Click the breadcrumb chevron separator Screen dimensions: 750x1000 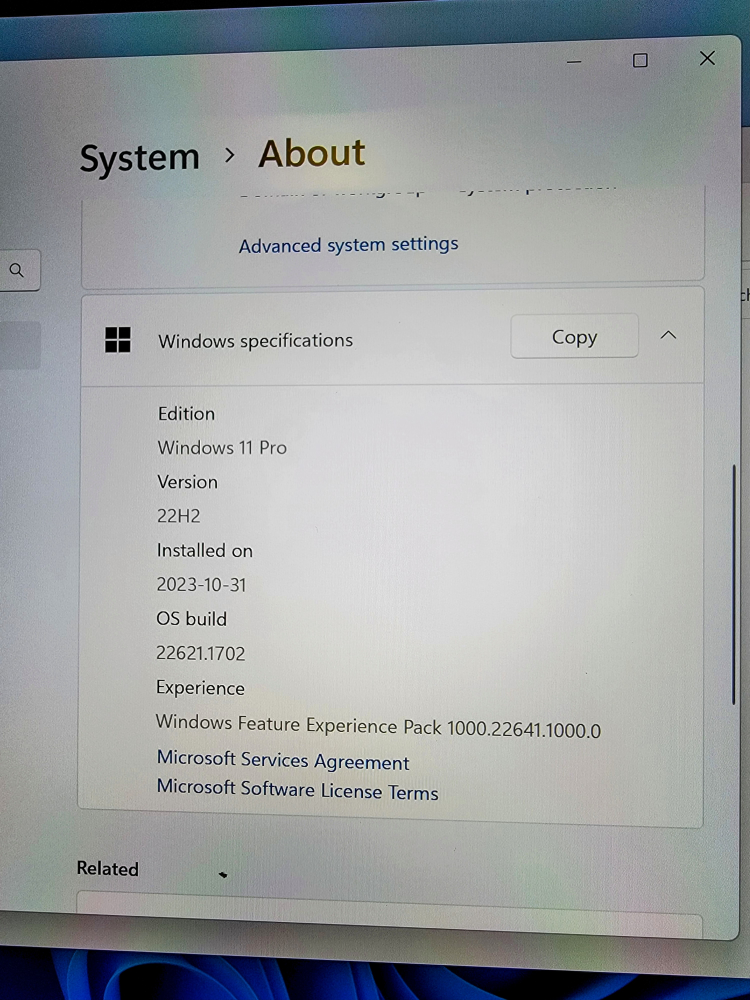[230, 155]
